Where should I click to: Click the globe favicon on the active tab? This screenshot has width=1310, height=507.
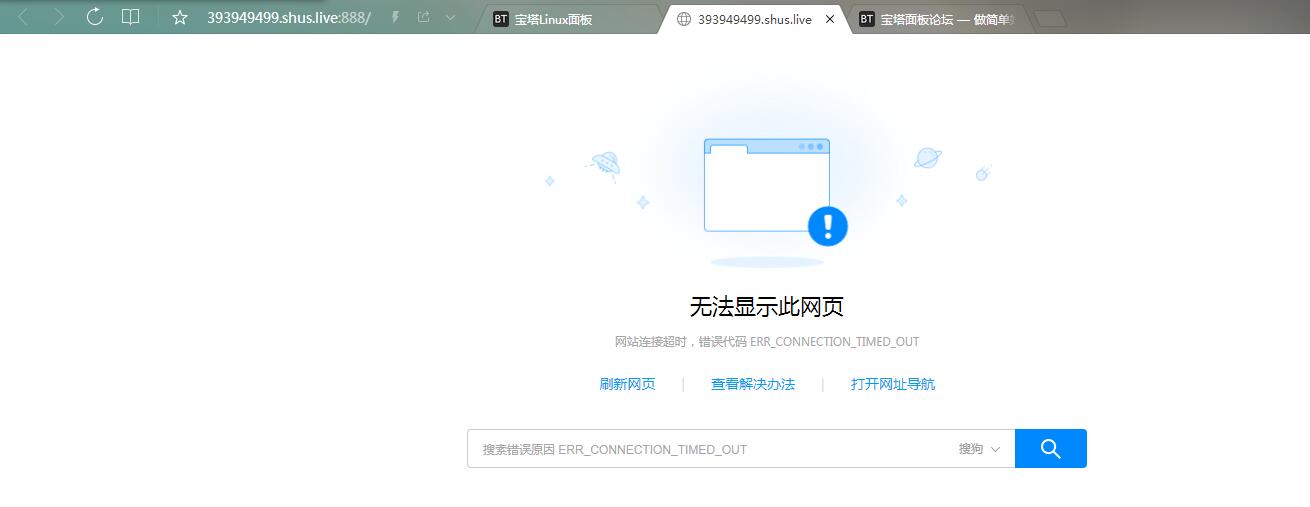[x=684, y=19]
